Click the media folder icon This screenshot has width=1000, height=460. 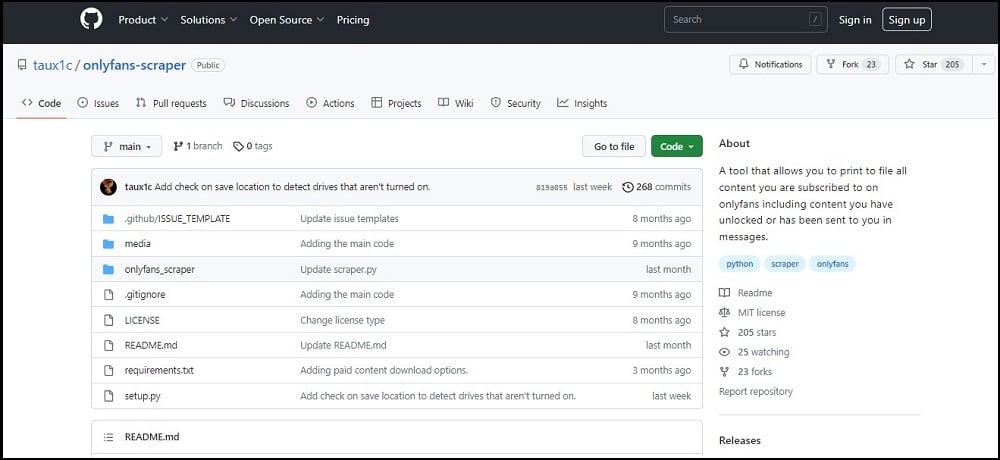108,244
